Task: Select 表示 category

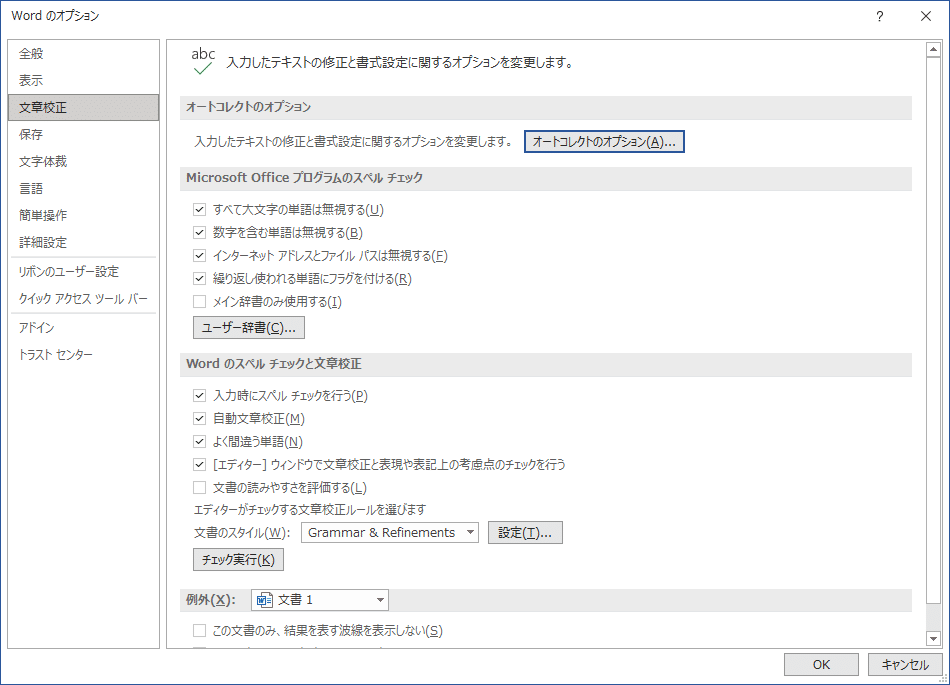Action: click(x=84, y=80)
